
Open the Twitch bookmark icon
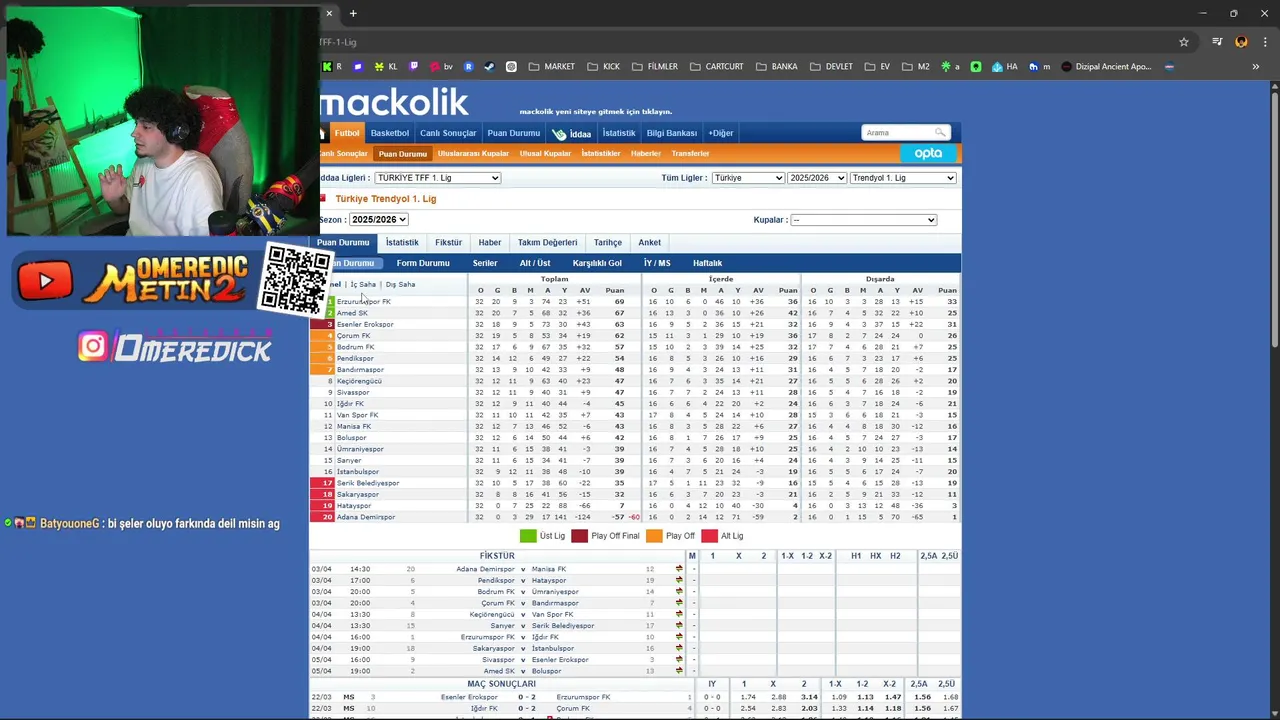[414, 67]
